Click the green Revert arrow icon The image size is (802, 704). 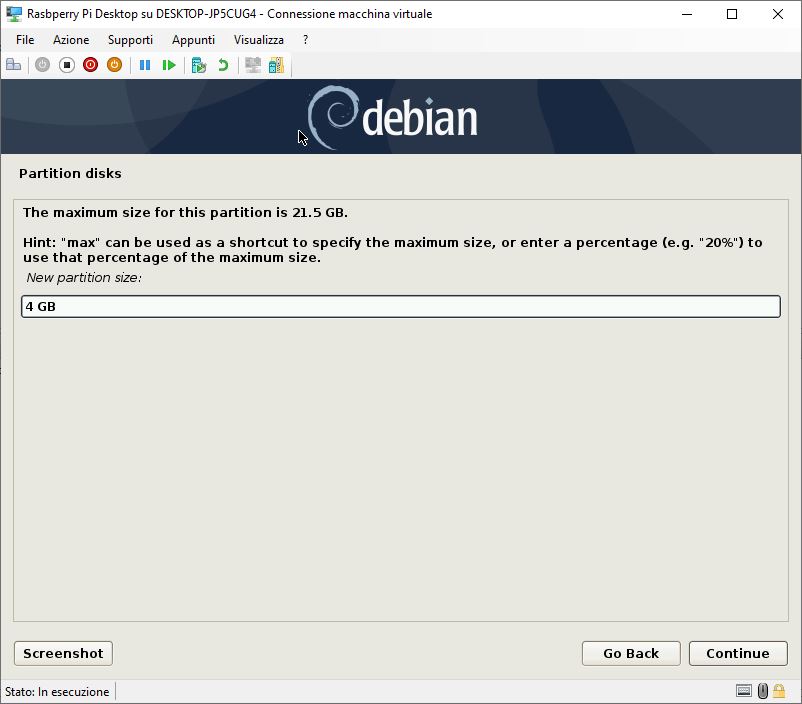223,65
